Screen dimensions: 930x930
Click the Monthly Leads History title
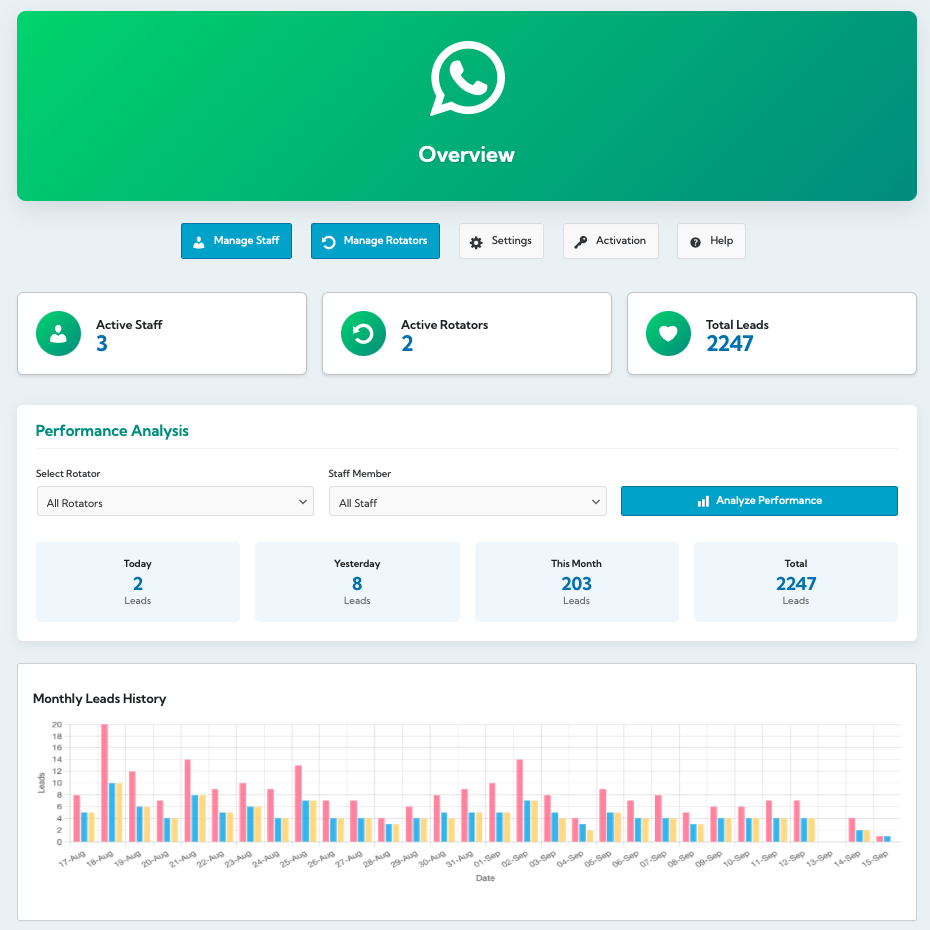100,699
